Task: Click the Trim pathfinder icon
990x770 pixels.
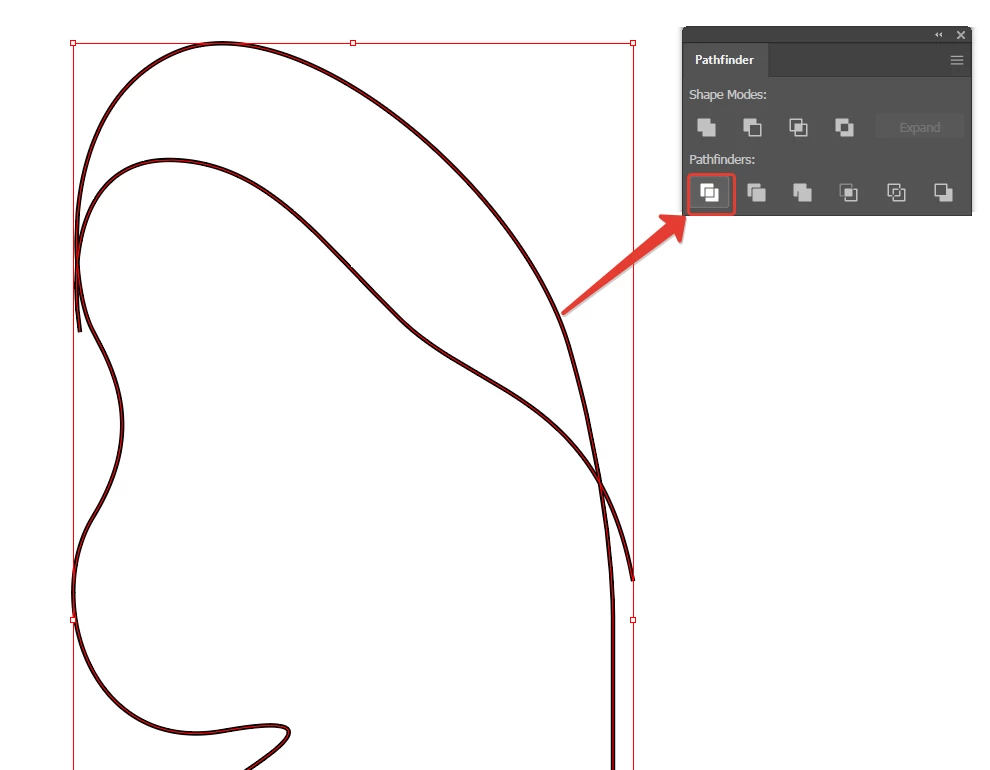Action: (756, 192)
